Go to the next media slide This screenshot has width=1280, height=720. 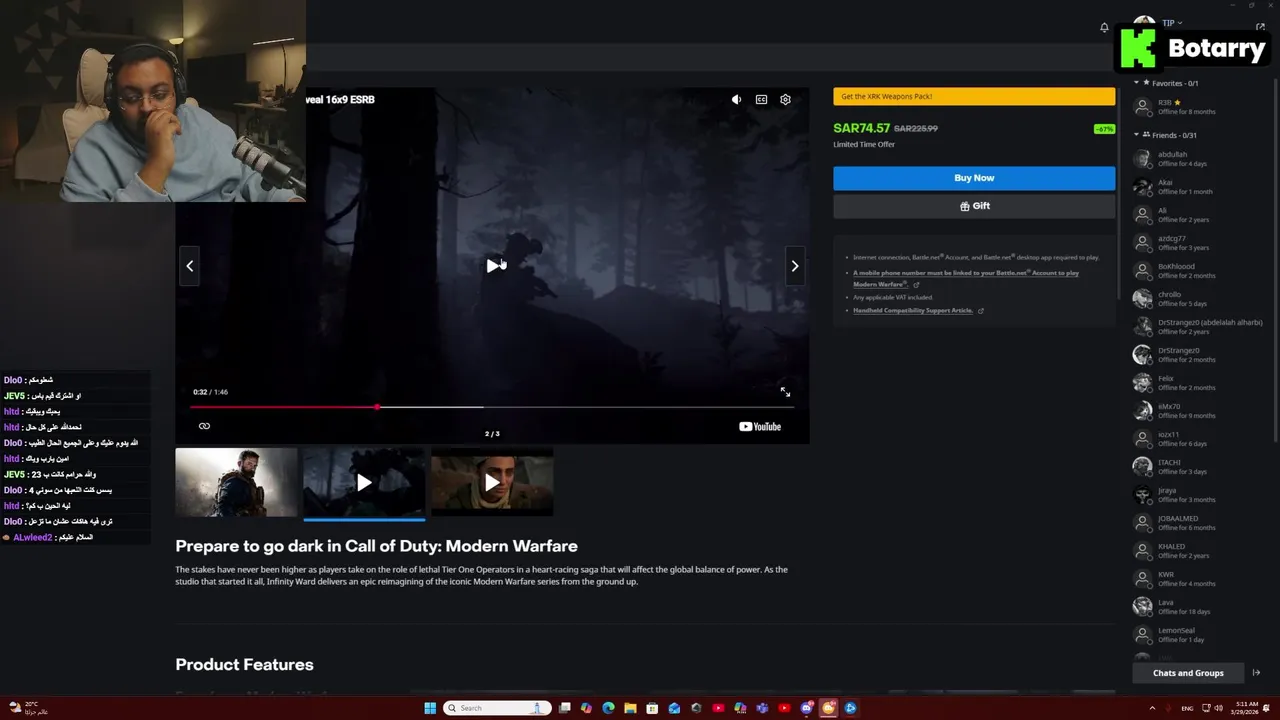click(795, 266)
